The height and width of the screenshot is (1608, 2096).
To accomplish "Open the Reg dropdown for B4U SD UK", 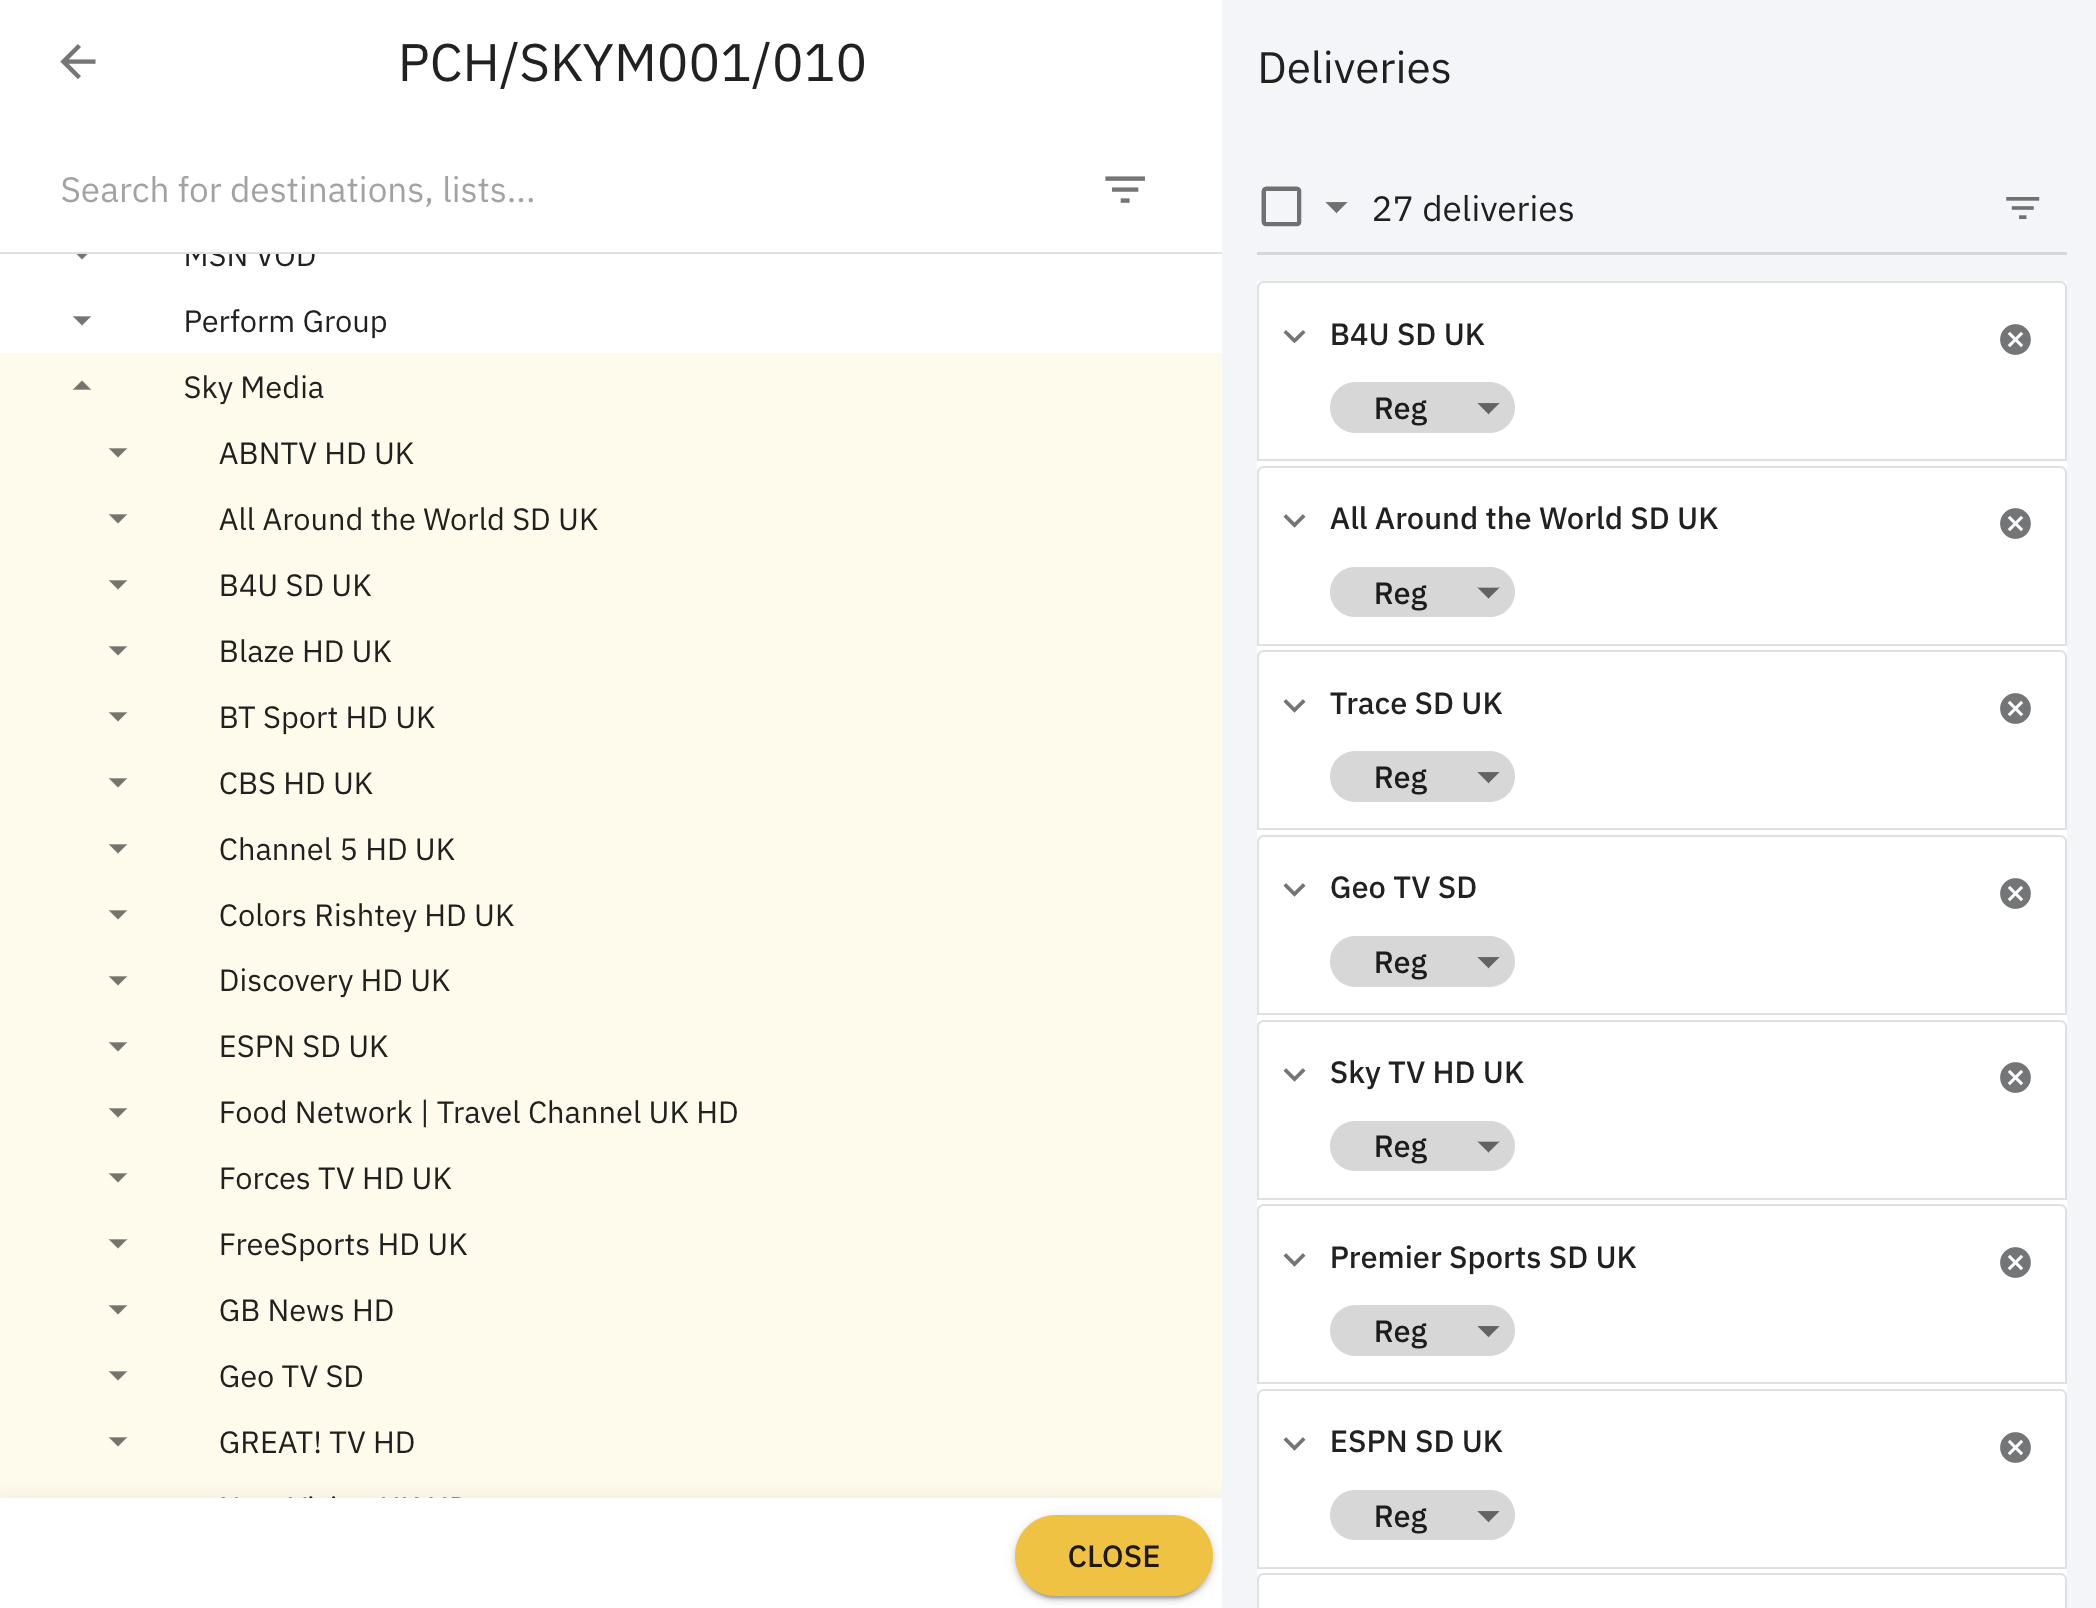I will pyautogui.click(x=1421, y=408).
